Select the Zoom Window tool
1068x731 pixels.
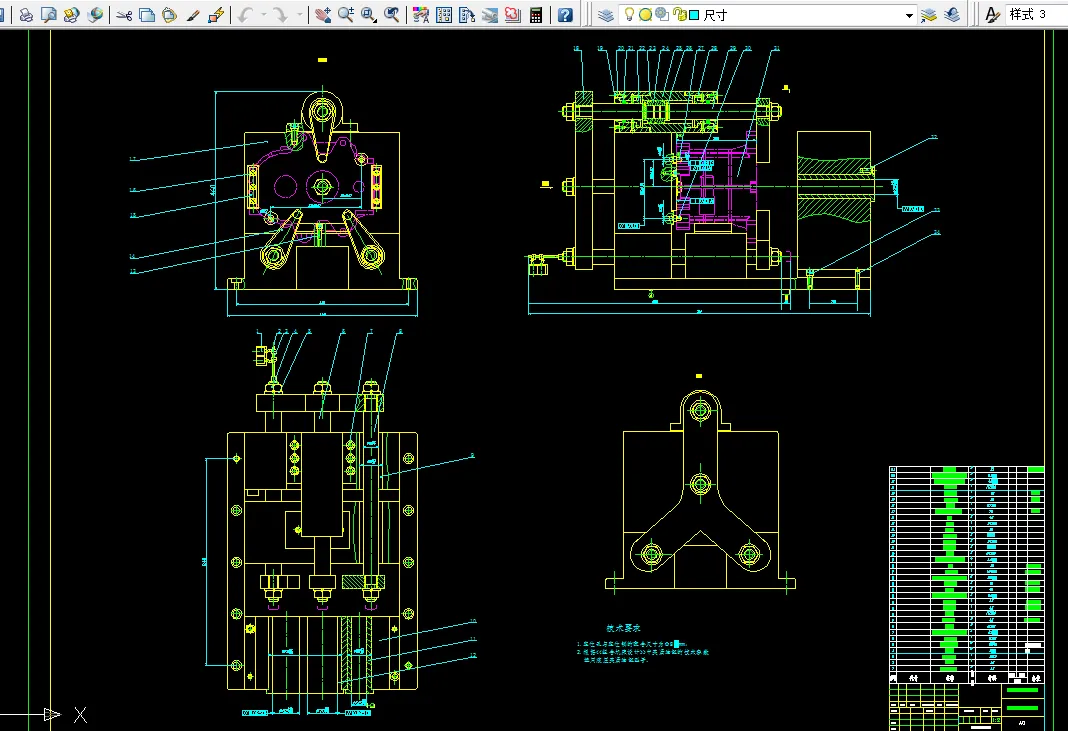pos(368,14)
